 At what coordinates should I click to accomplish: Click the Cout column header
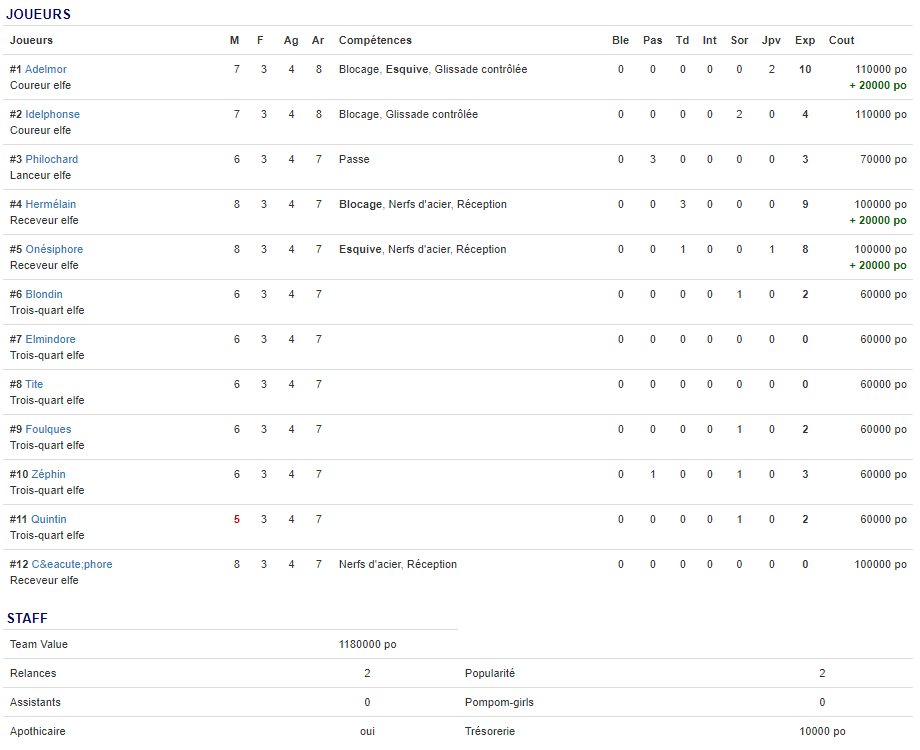[841, 40]
